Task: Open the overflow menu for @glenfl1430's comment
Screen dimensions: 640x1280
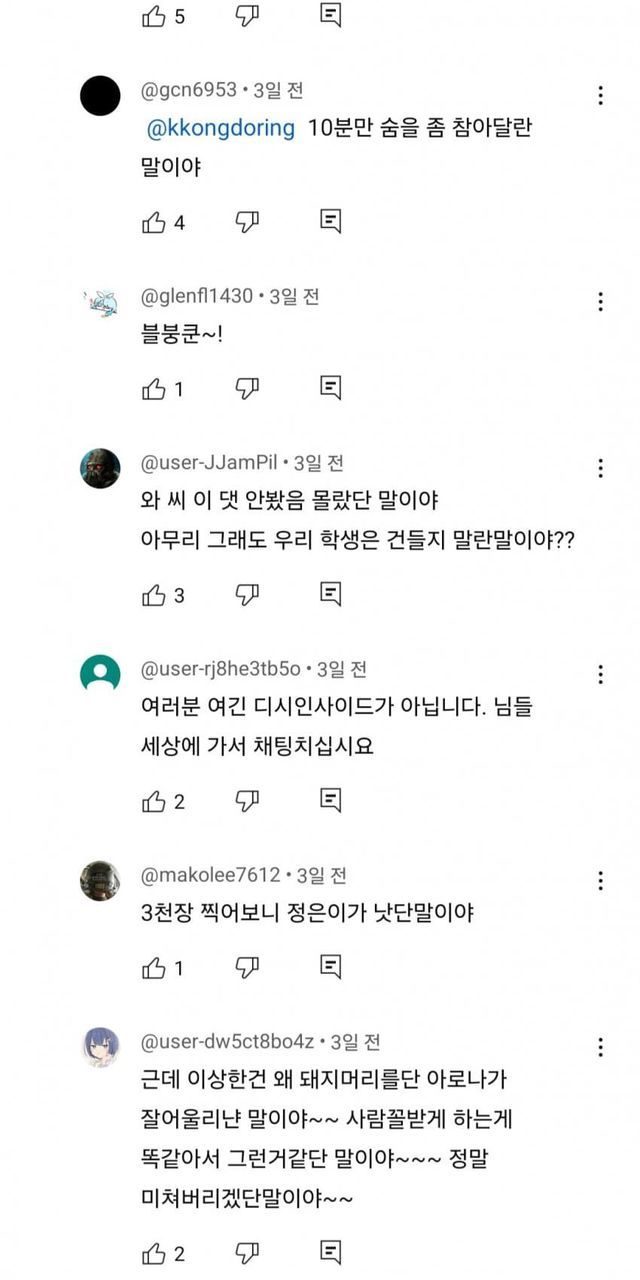Action: [600, 302]
